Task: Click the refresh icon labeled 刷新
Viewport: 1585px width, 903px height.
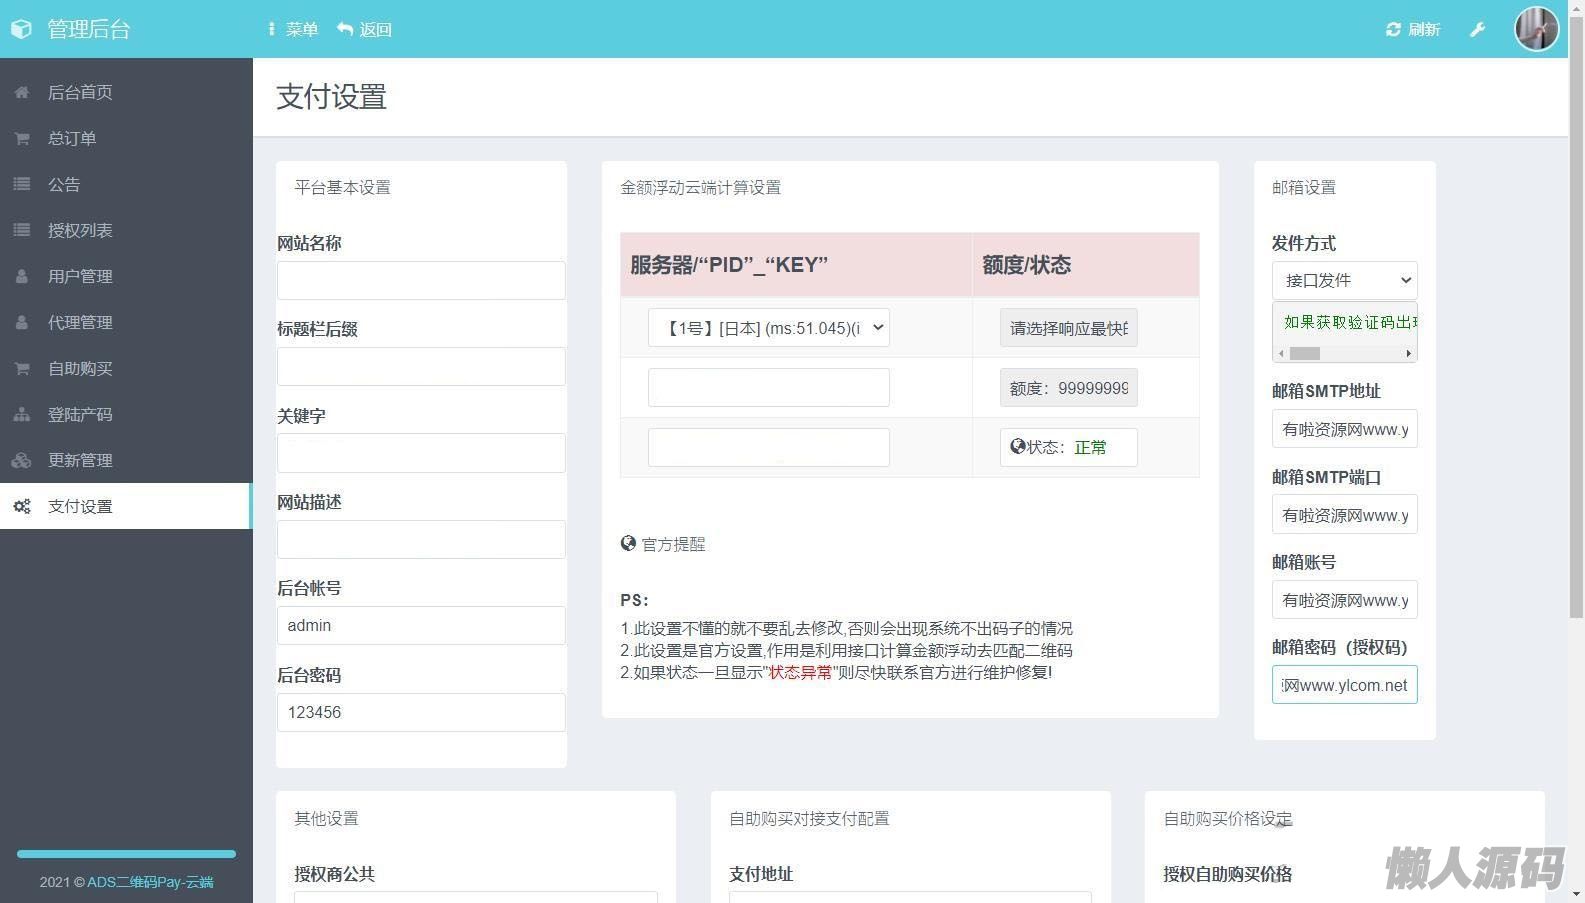Action: point(1393,30)
